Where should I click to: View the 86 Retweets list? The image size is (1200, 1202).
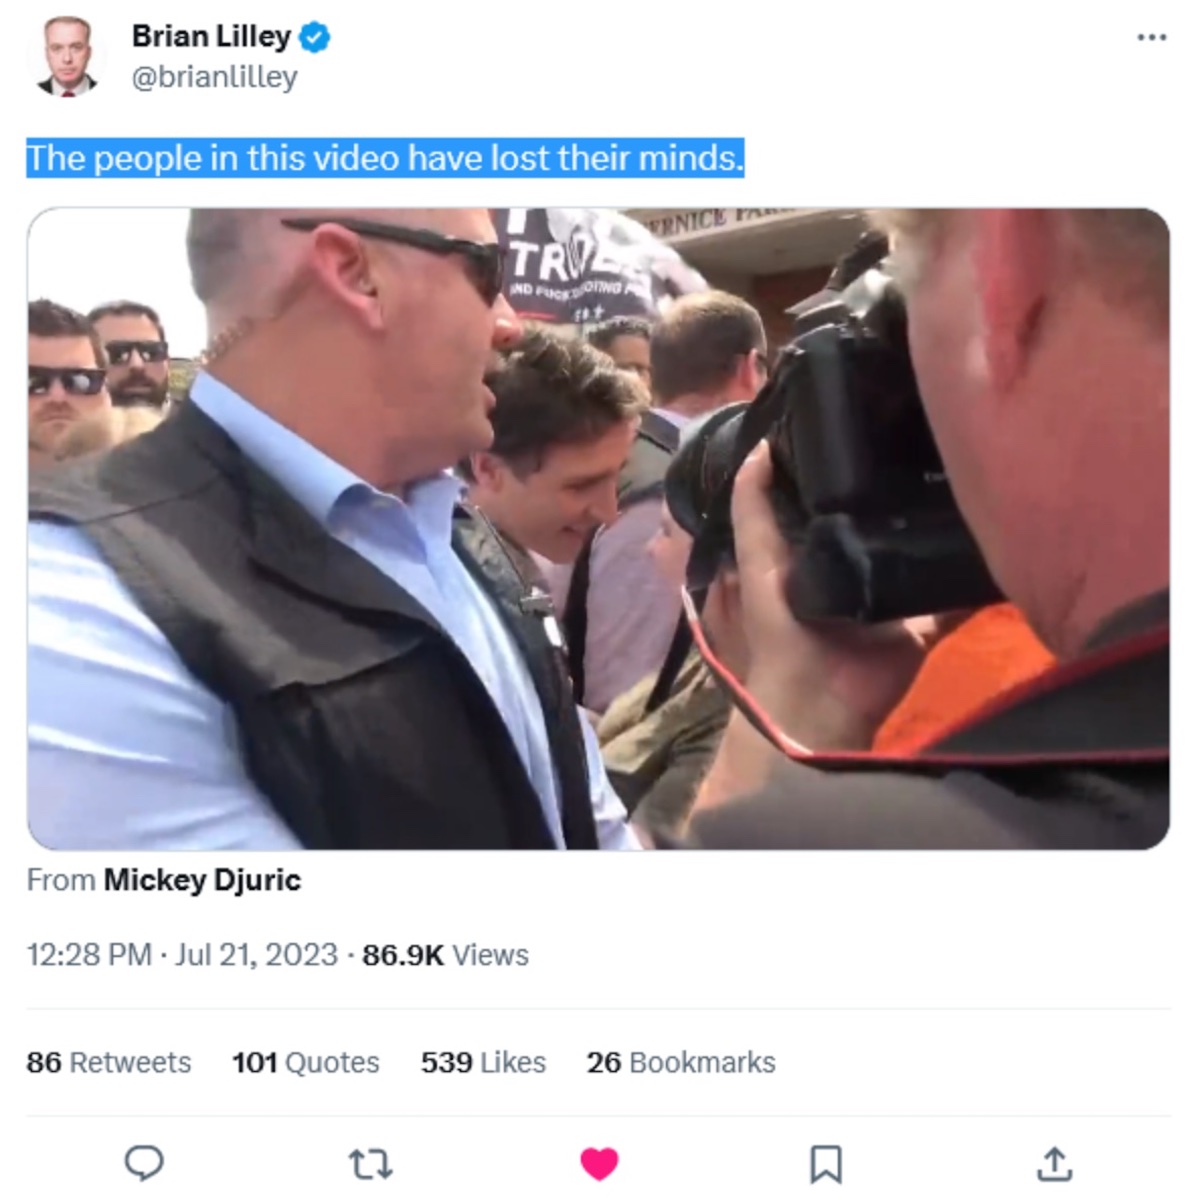pyautogui.click(x=108, y=1062)
